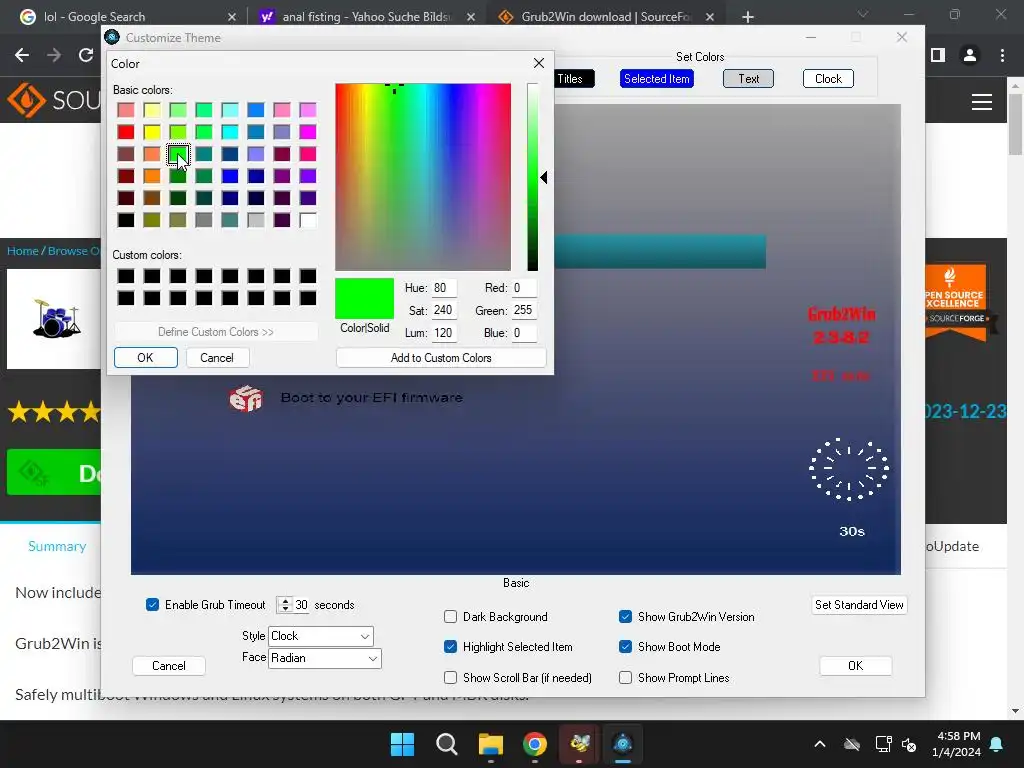
Task: Click the Hue value field
Action: 443,288
